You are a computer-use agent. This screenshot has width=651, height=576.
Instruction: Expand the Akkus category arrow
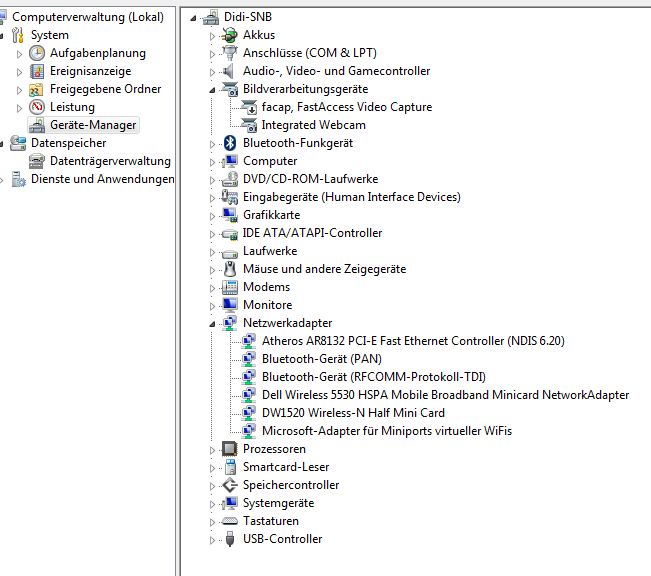point(212,36)
